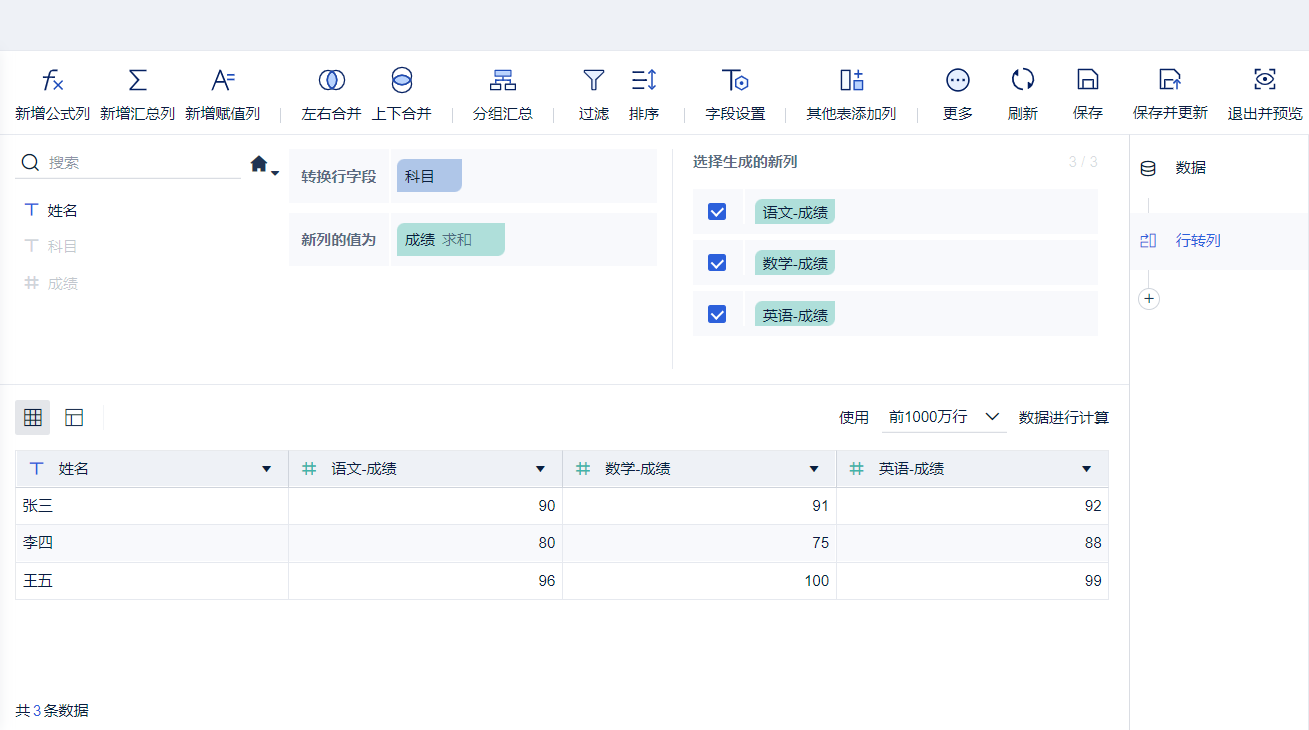
Task: Save the table (保存)
Action: [1088, 95]
